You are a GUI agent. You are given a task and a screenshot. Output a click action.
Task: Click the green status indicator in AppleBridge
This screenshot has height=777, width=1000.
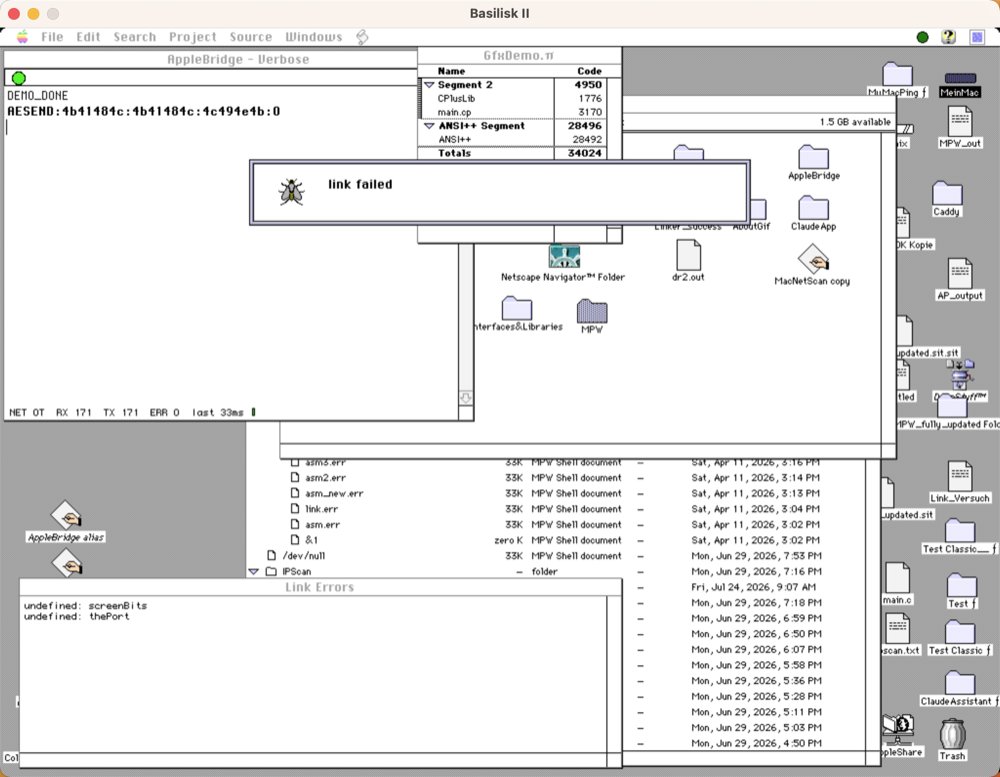point(19,78)
